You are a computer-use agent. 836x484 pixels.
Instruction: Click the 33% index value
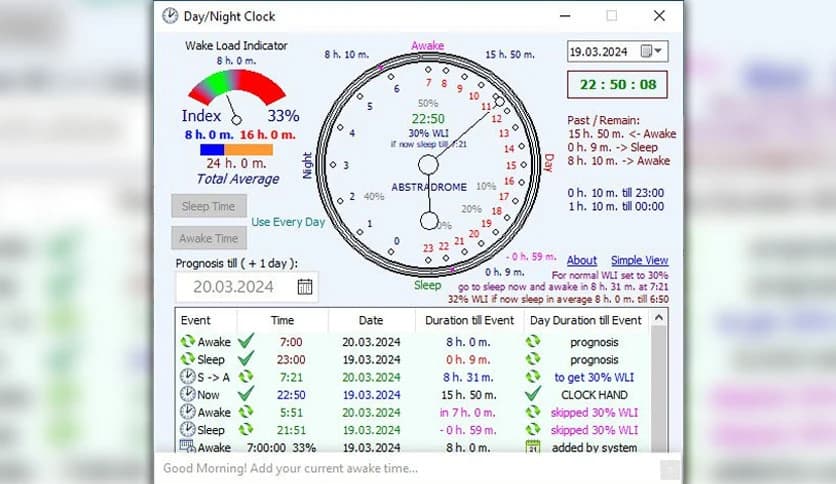283,116
